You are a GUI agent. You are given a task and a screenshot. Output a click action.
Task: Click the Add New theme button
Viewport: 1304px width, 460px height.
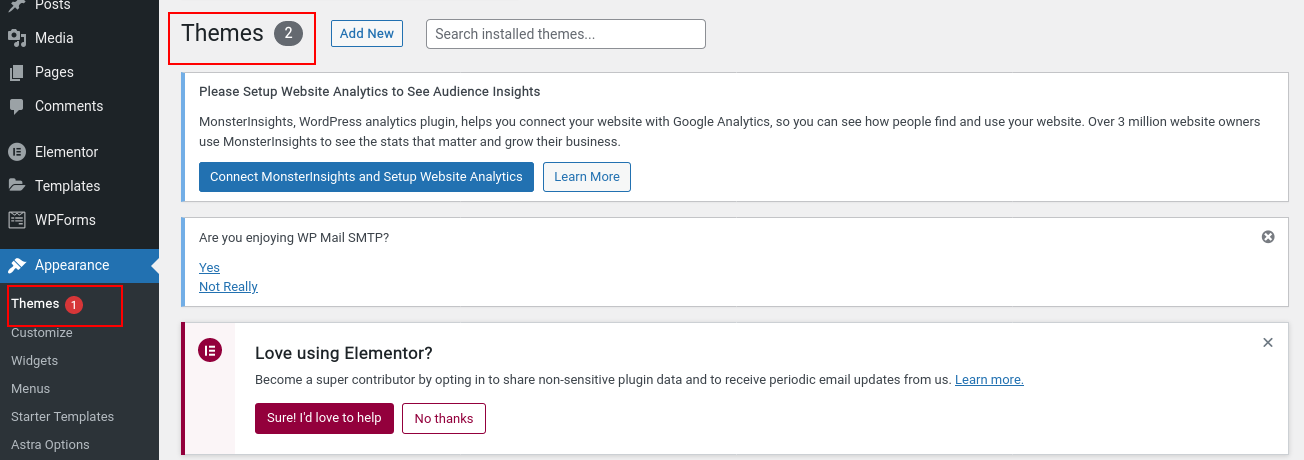click(x=367, y=33)
